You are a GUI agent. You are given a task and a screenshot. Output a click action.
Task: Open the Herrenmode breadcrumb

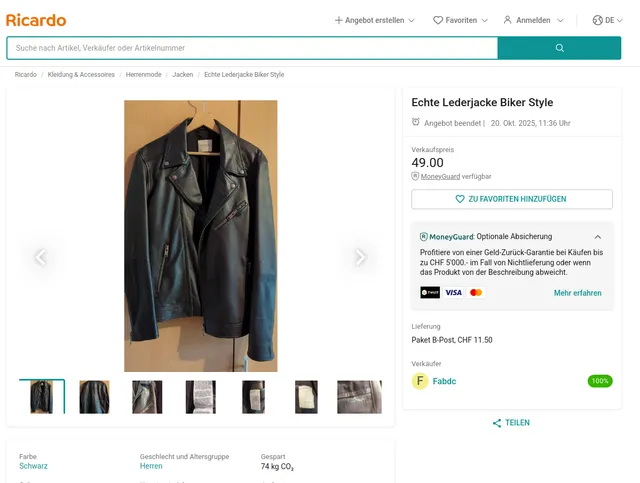[143, 75]
